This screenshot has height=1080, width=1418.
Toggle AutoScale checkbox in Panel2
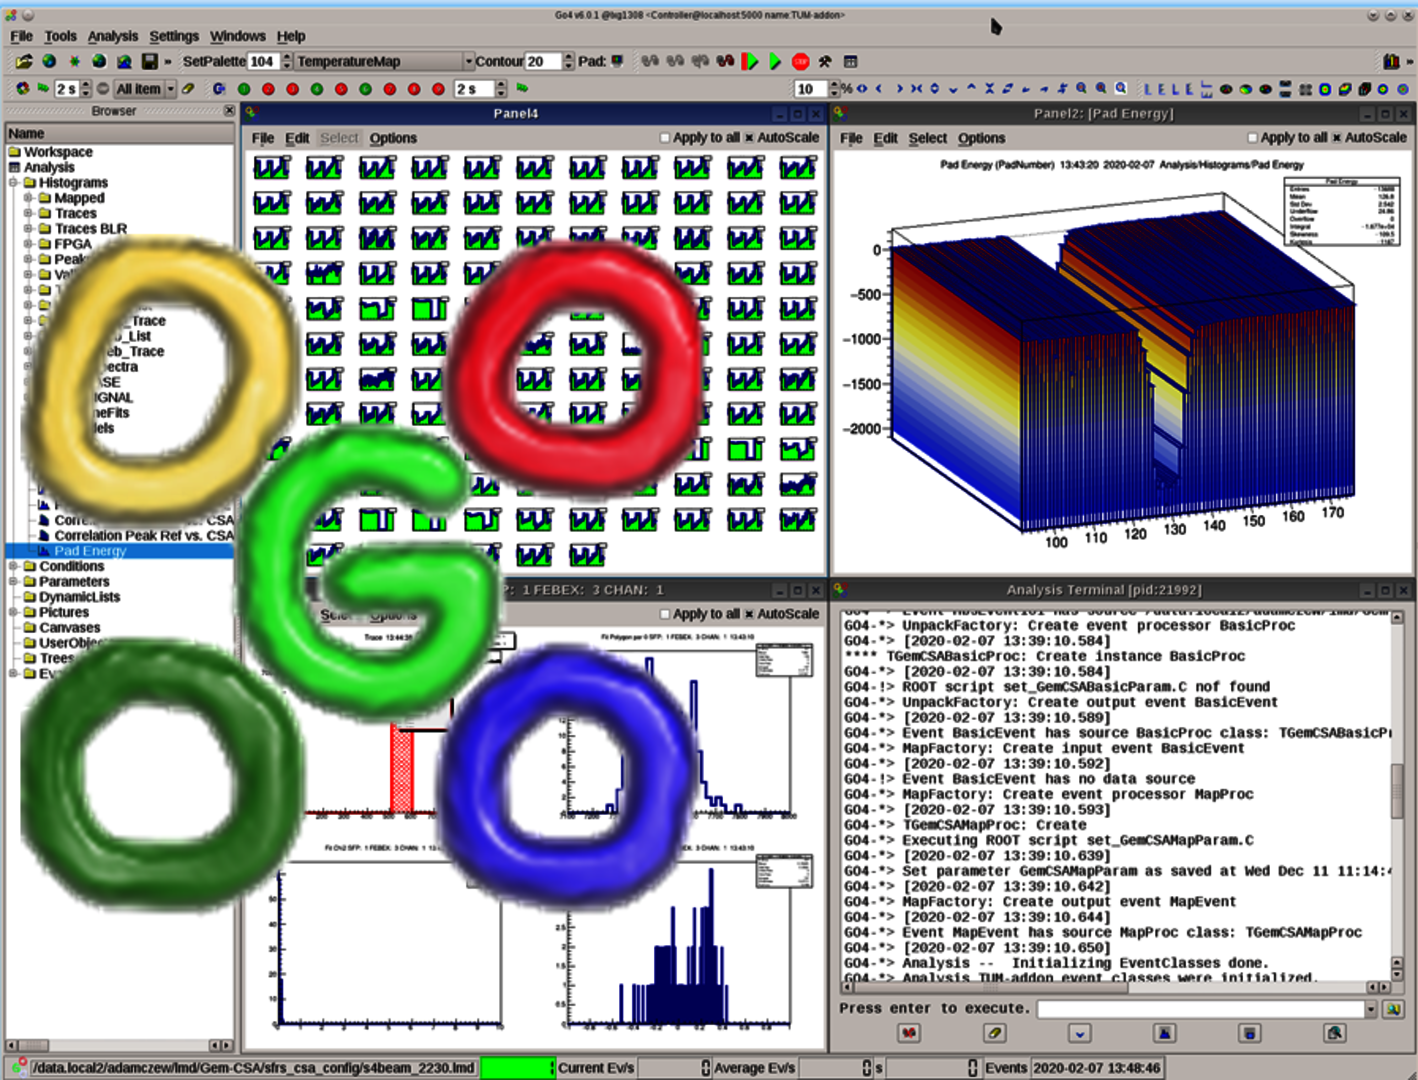click(1336, 138)
